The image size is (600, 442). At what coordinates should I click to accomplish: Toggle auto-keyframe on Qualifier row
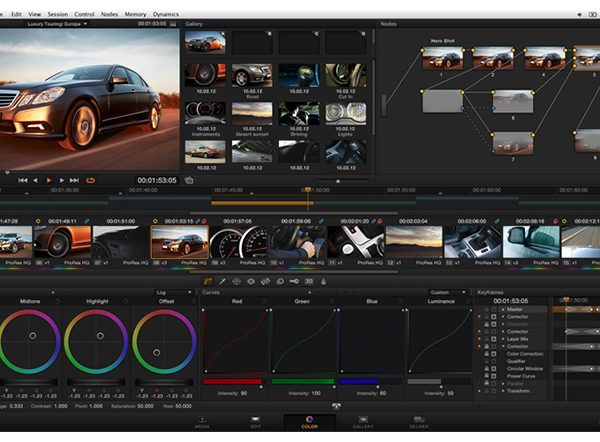pos(494,361)
